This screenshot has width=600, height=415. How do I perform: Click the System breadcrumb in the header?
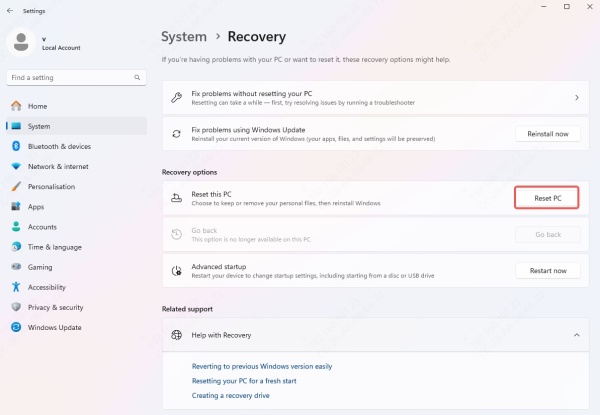click(x=184, y=37)
